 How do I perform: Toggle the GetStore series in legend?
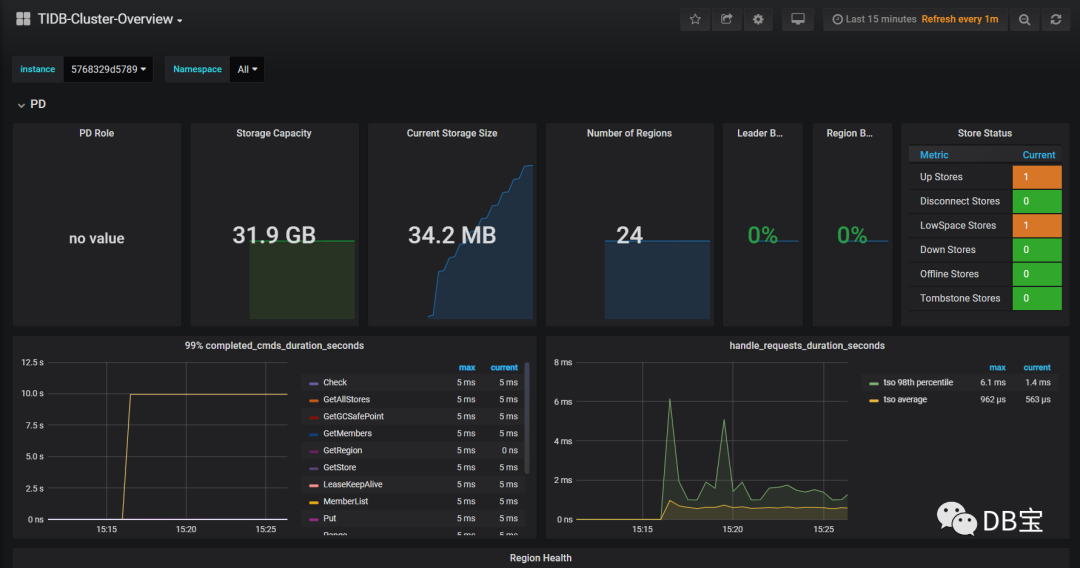click(340, 467)
